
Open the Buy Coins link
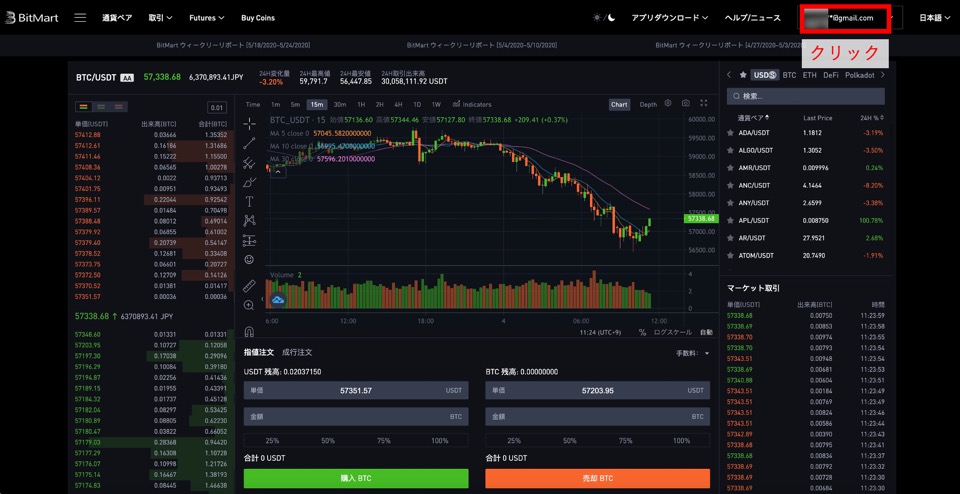click(258, 18)
